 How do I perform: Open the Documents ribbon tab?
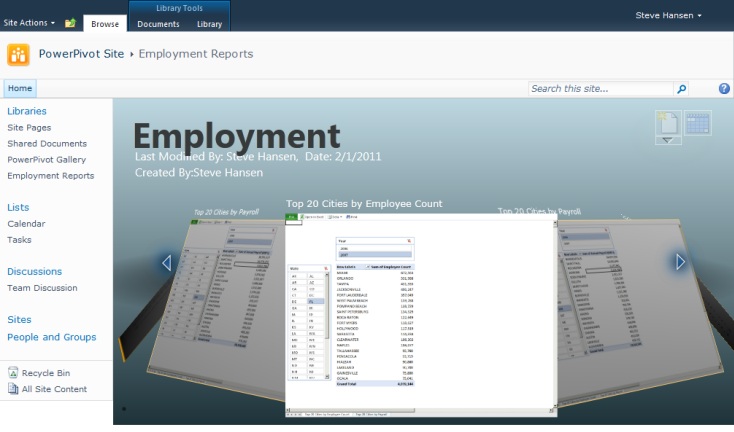pos(158,24)
